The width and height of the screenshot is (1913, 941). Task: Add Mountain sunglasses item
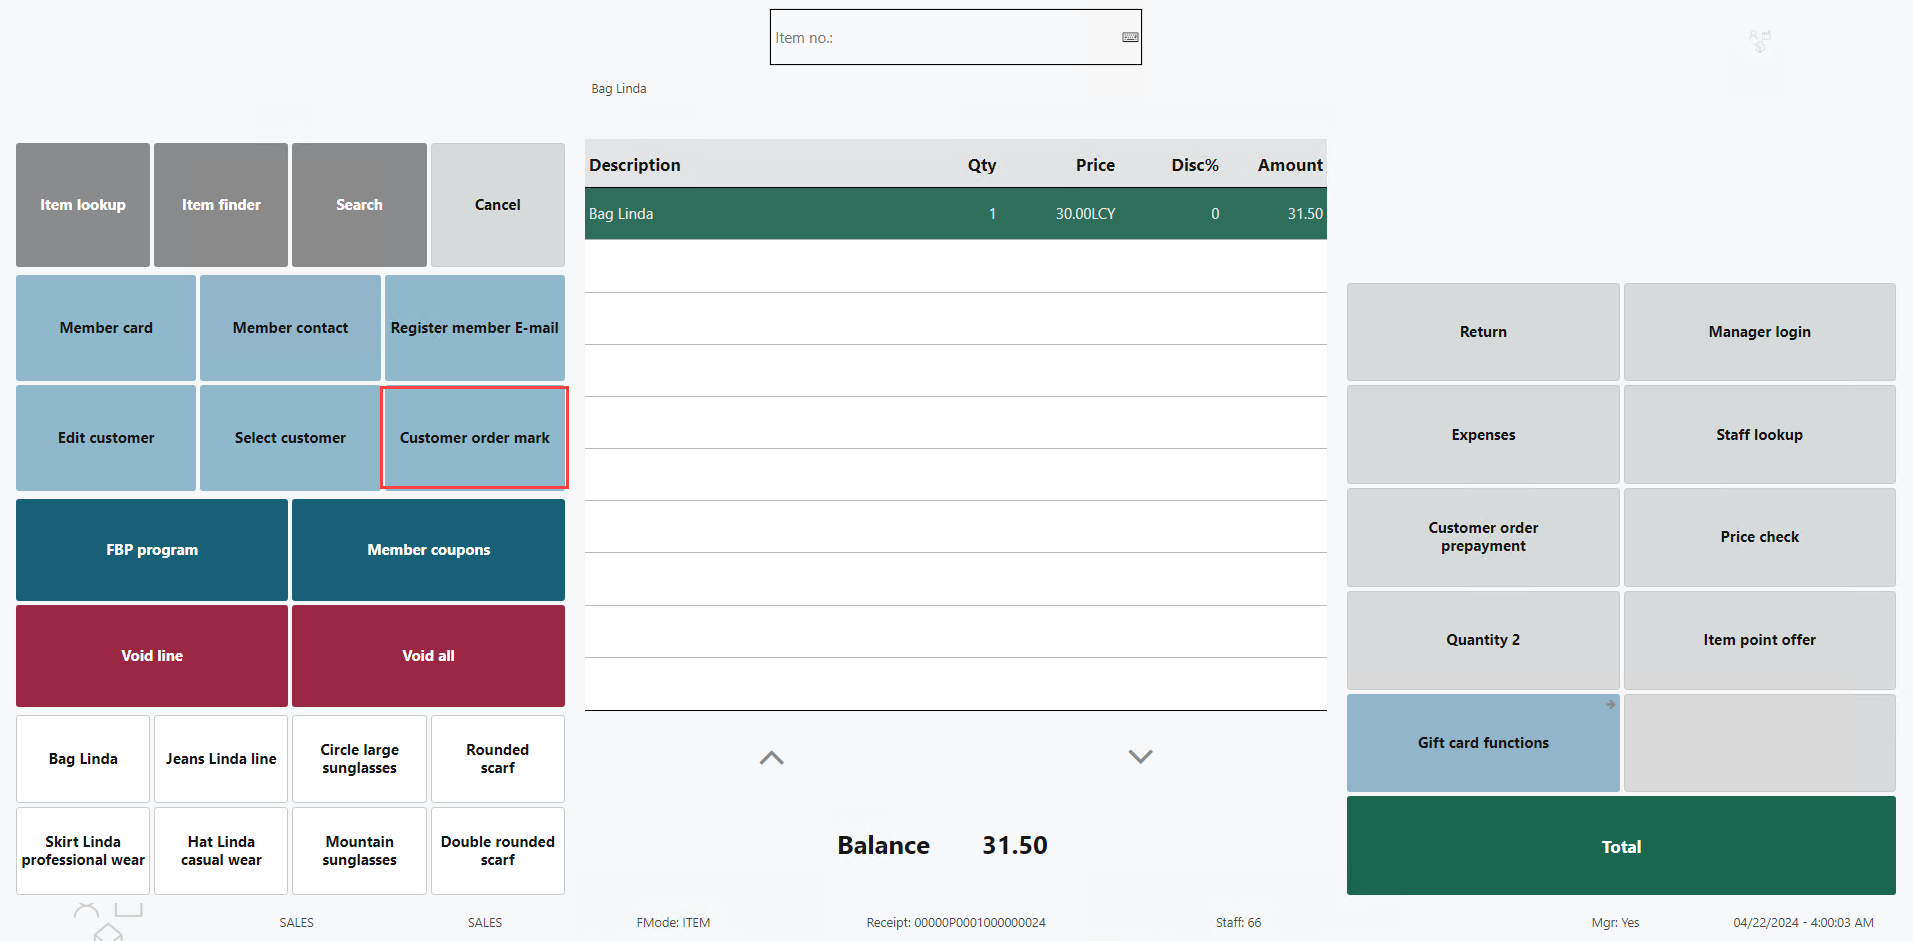click(359, 851)
